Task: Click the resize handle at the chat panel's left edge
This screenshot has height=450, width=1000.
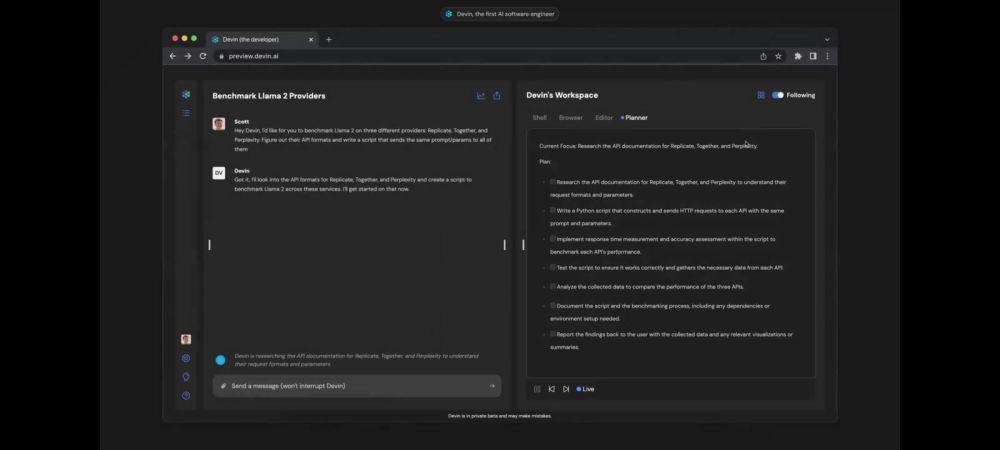Action: point(209,245)
